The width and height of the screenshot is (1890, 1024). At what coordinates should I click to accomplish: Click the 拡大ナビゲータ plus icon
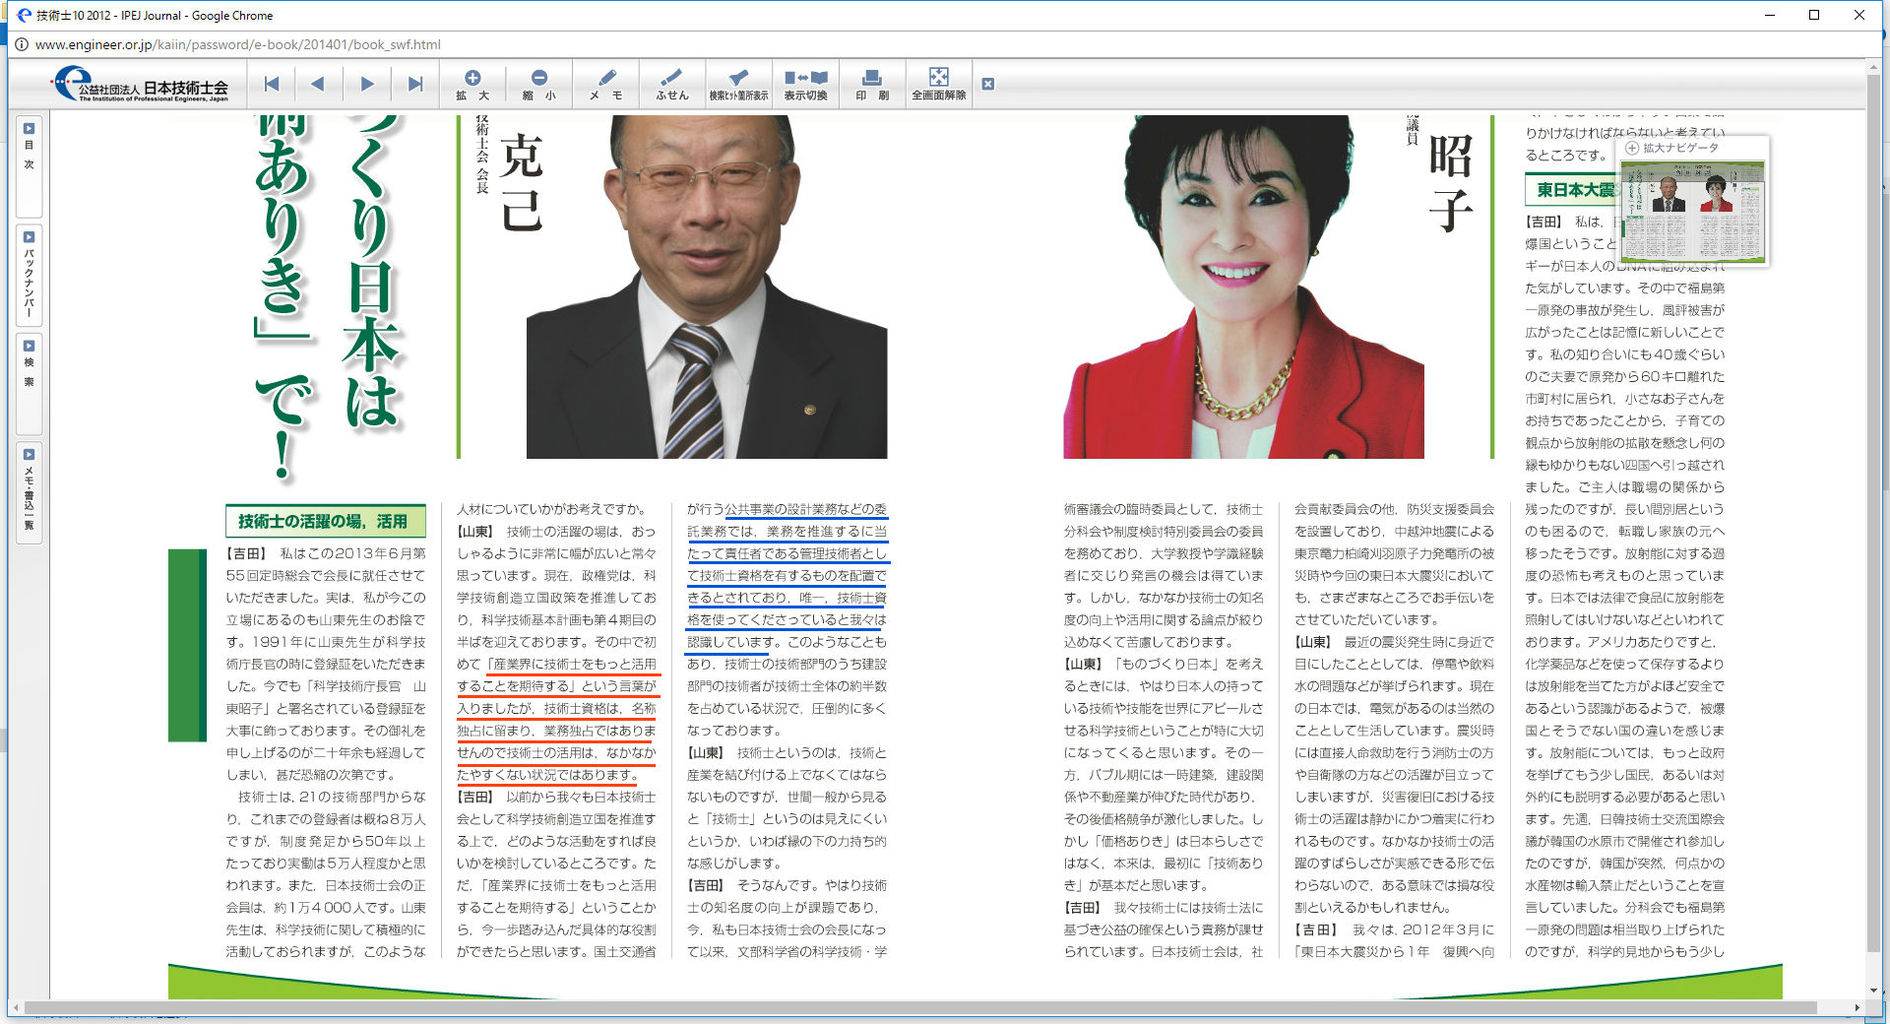coord(1632,148)
